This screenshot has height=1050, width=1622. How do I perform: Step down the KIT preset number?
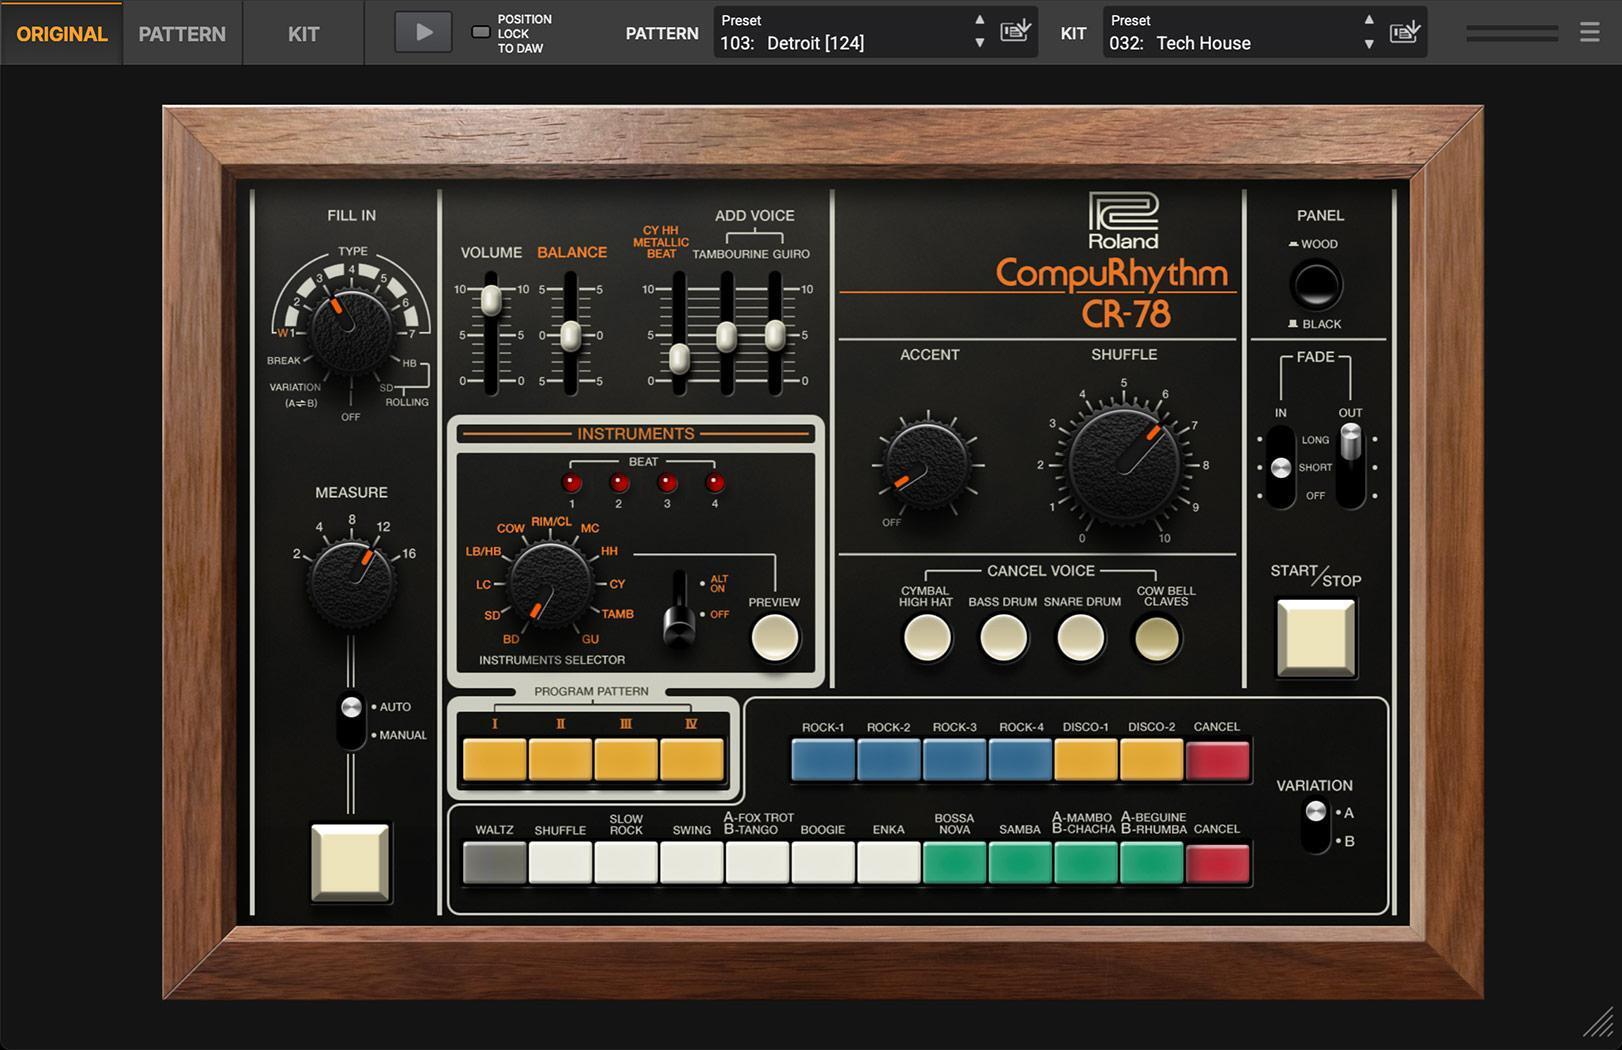point(1369,45)
